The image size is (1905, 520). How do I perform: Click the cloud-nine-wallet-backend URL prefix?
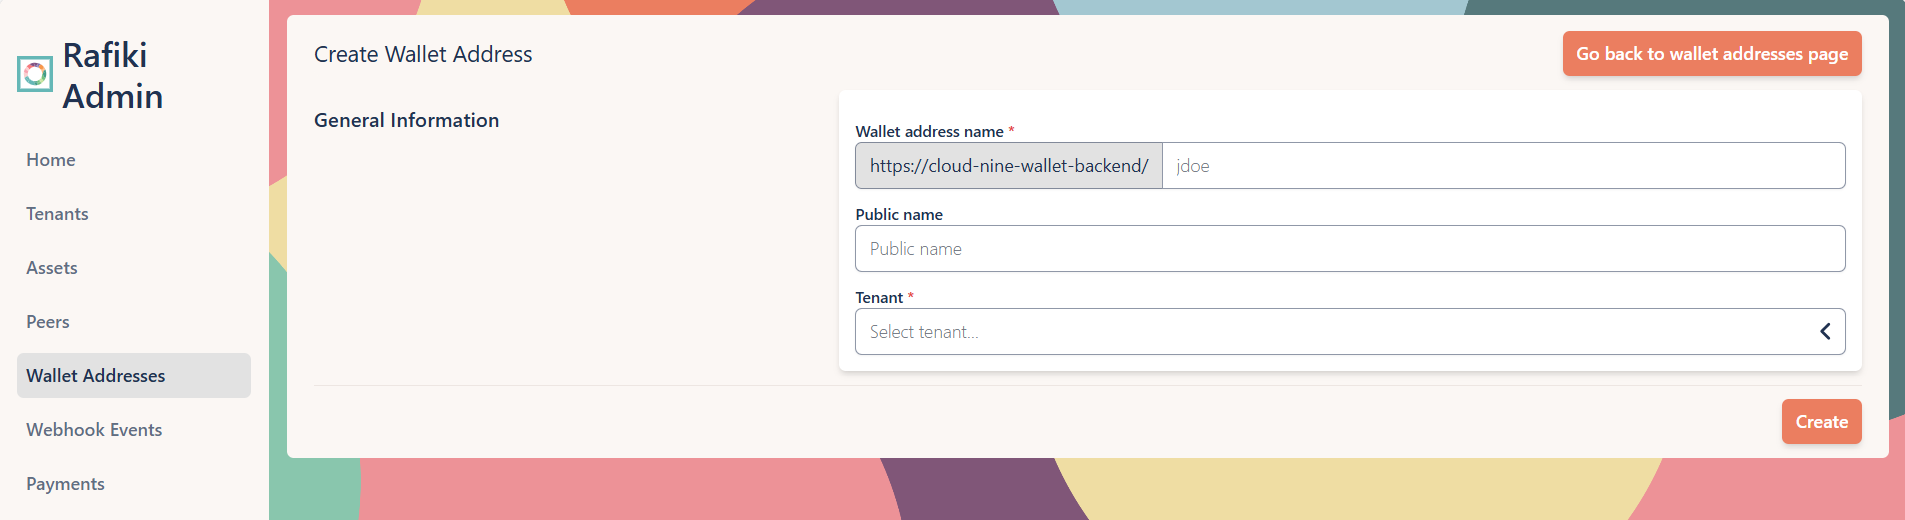pyautogui.click(x=1008, y=166)
